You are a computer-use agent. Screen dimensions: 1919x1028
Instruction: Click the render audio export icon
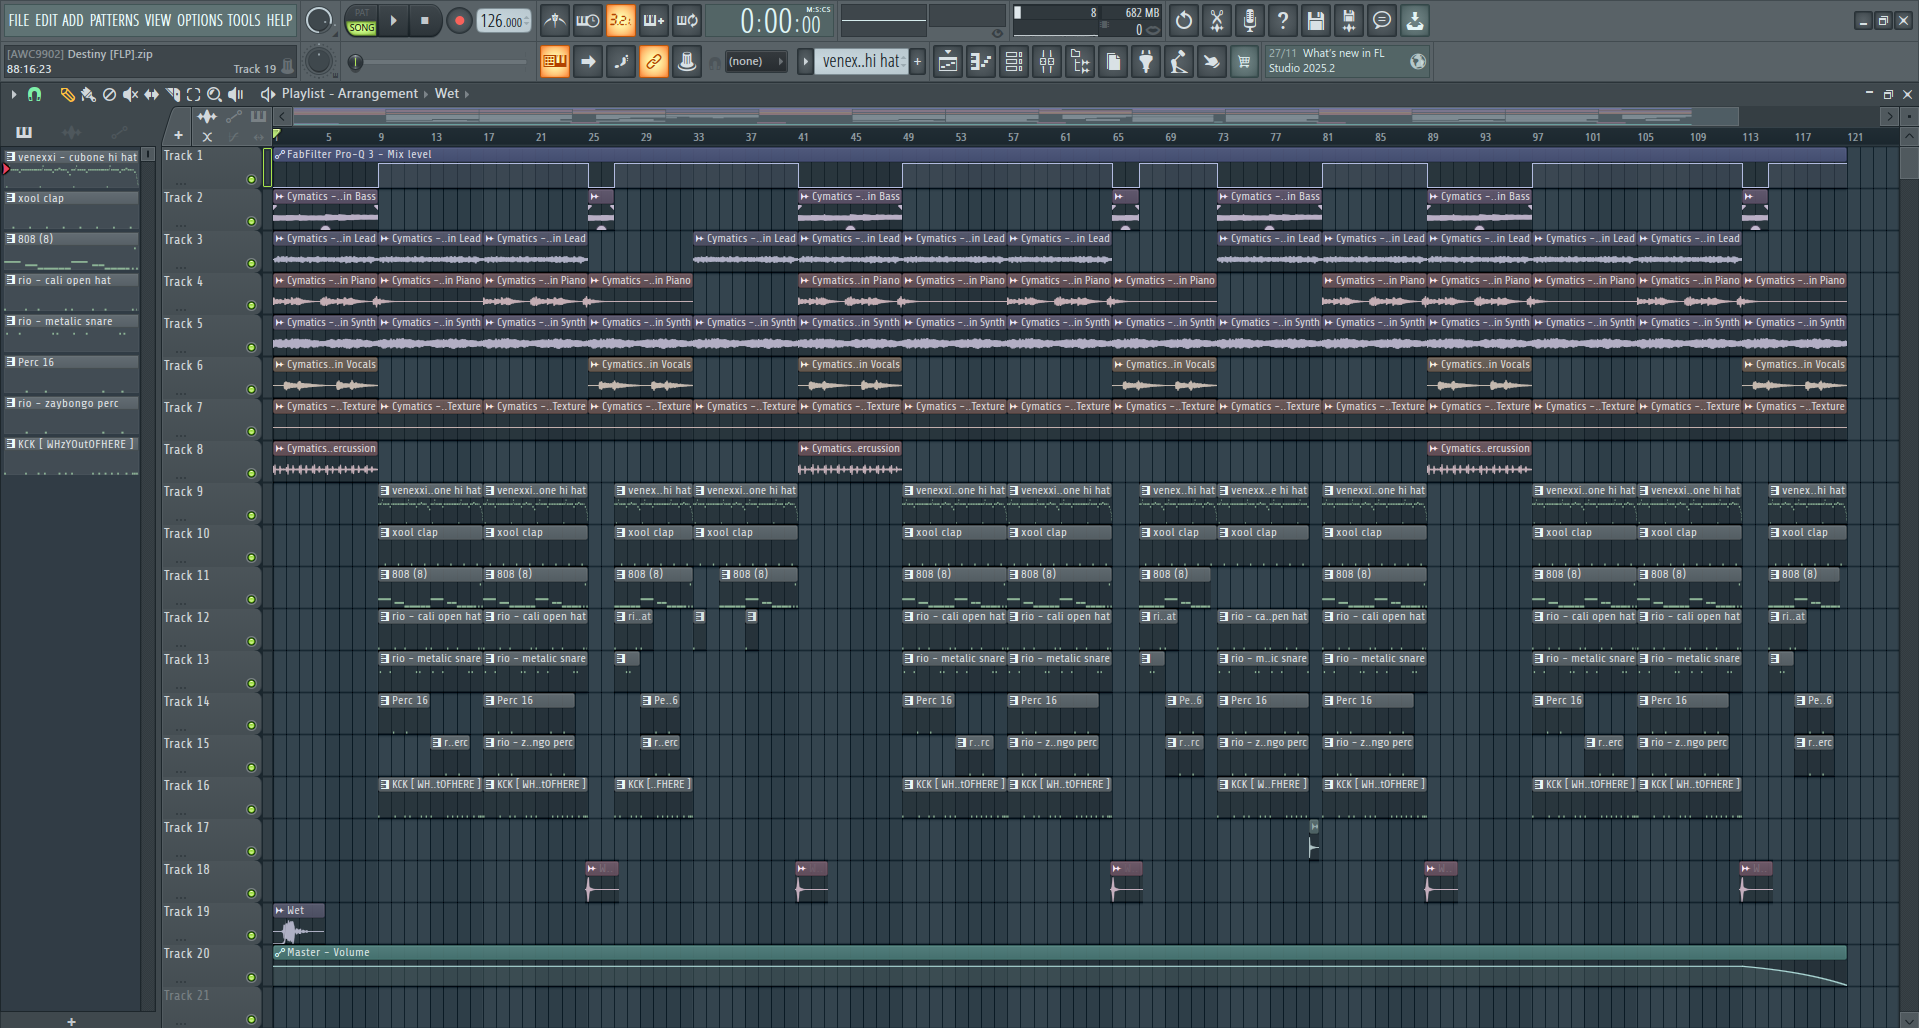(1349, 20)
